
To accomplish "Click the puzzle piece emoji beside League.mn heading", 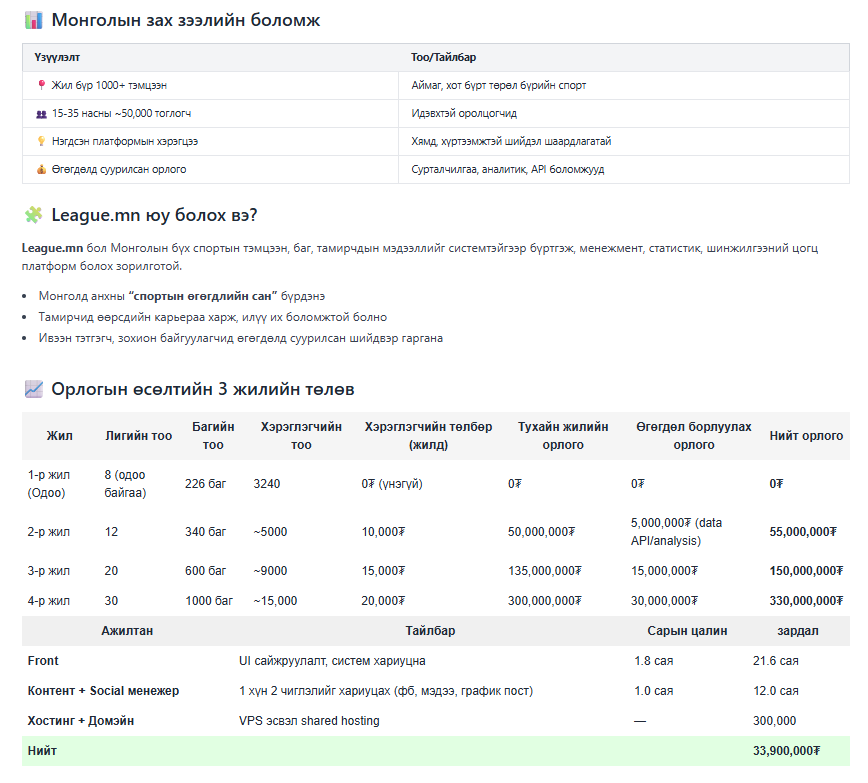I will click(x=33, y=215).
